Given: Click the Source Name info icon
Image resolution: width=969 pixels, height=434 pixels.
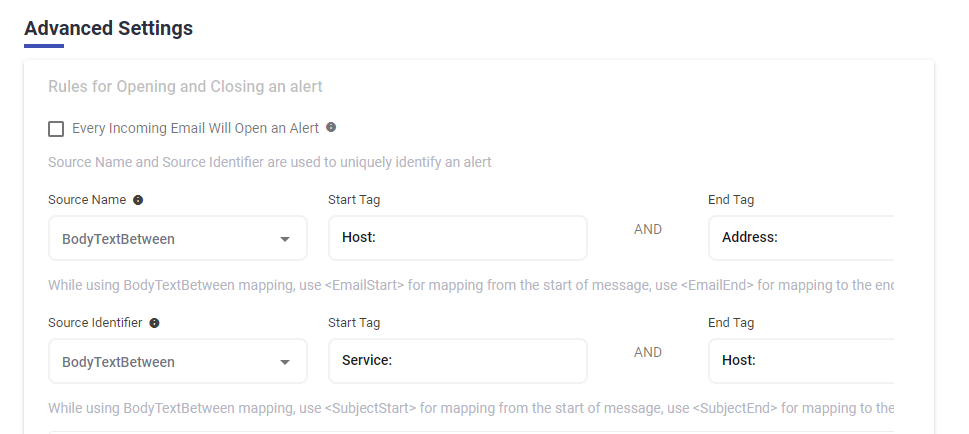Looking at the screenshot, I should 138,200.
